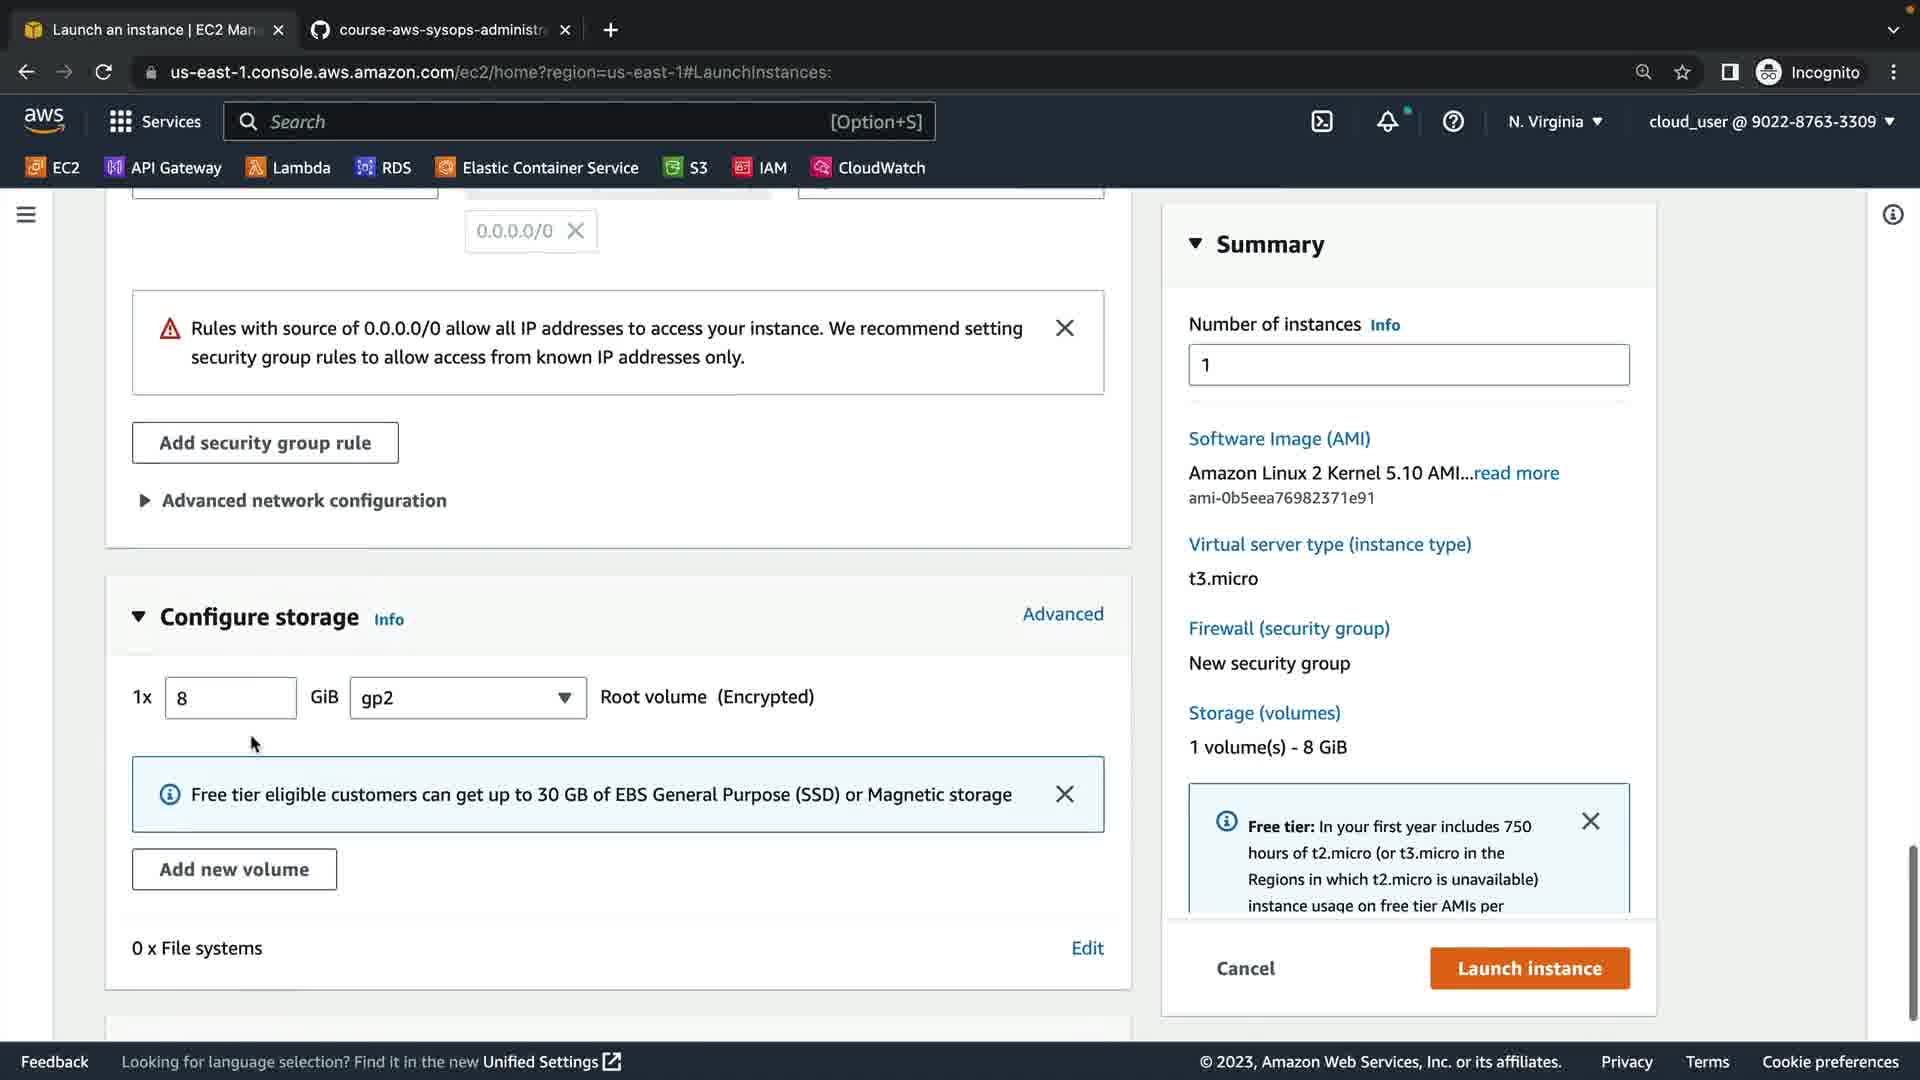Open the hamburger side navigation menu
1920x1080 pixels.
26,215
